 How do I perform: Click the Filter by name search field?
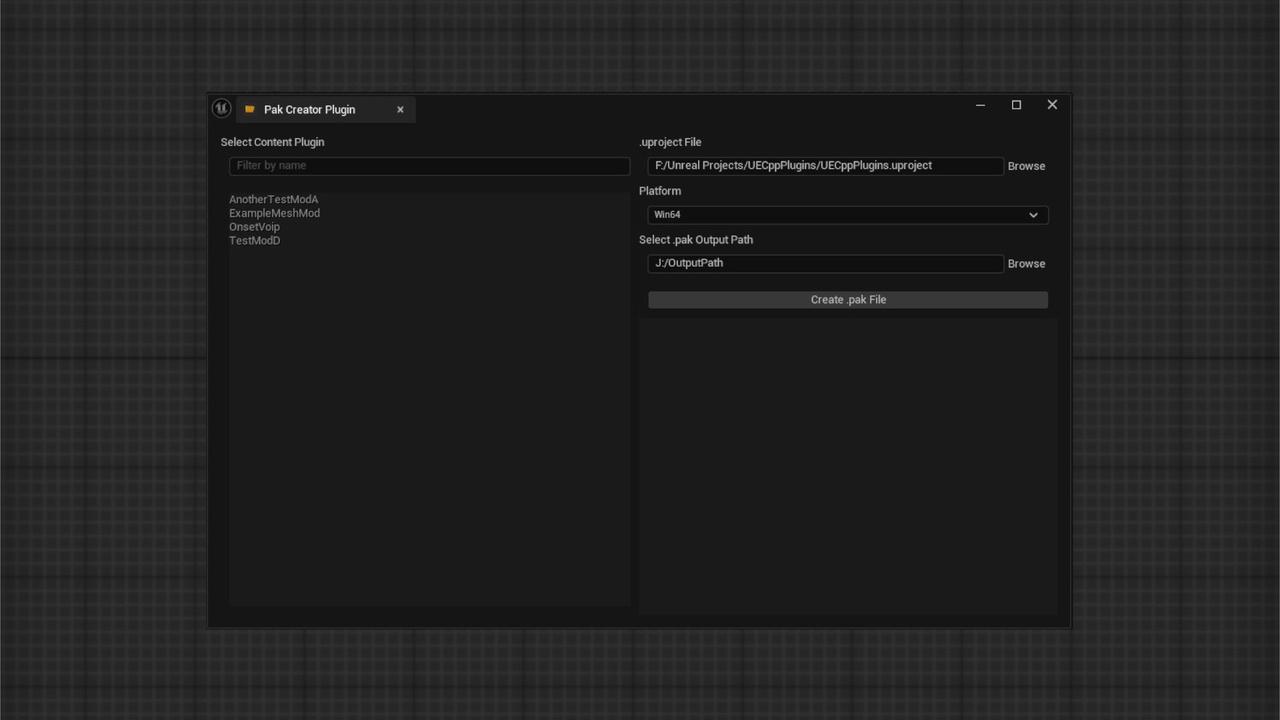(429, 165)
